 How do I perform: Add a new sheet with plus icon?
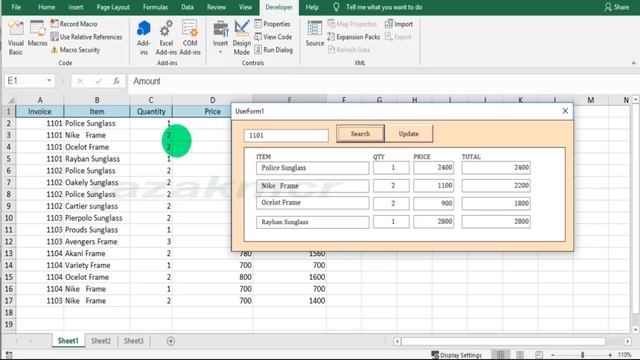tap(171, 341)
